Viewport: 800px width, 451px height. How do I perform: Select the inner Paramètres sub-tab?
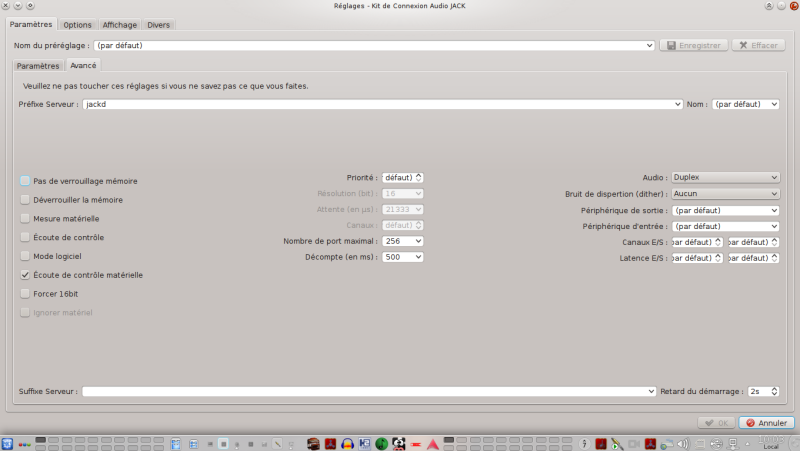38,66
